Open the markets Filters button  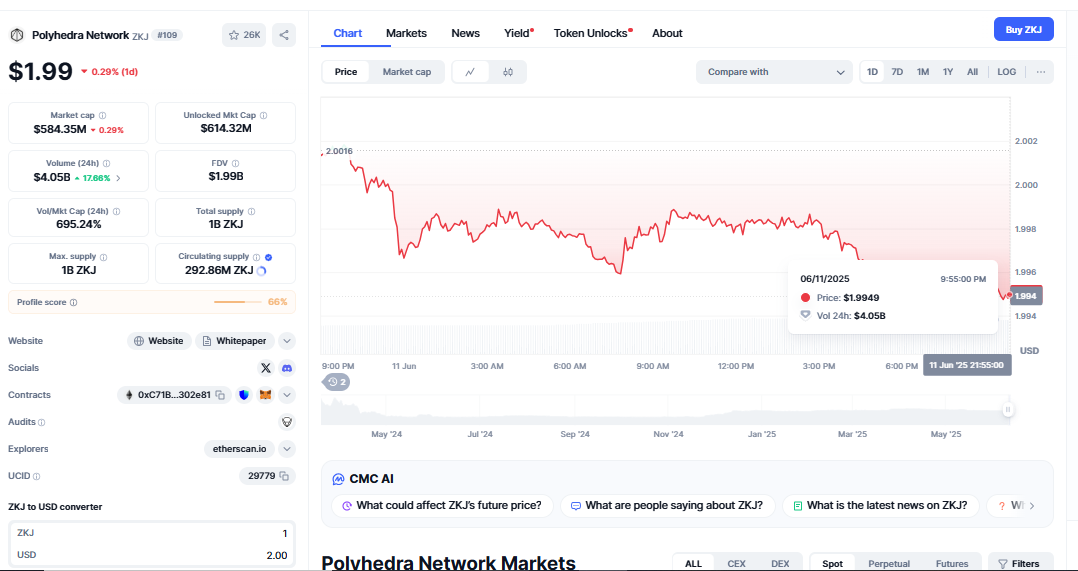[1020, 563]
